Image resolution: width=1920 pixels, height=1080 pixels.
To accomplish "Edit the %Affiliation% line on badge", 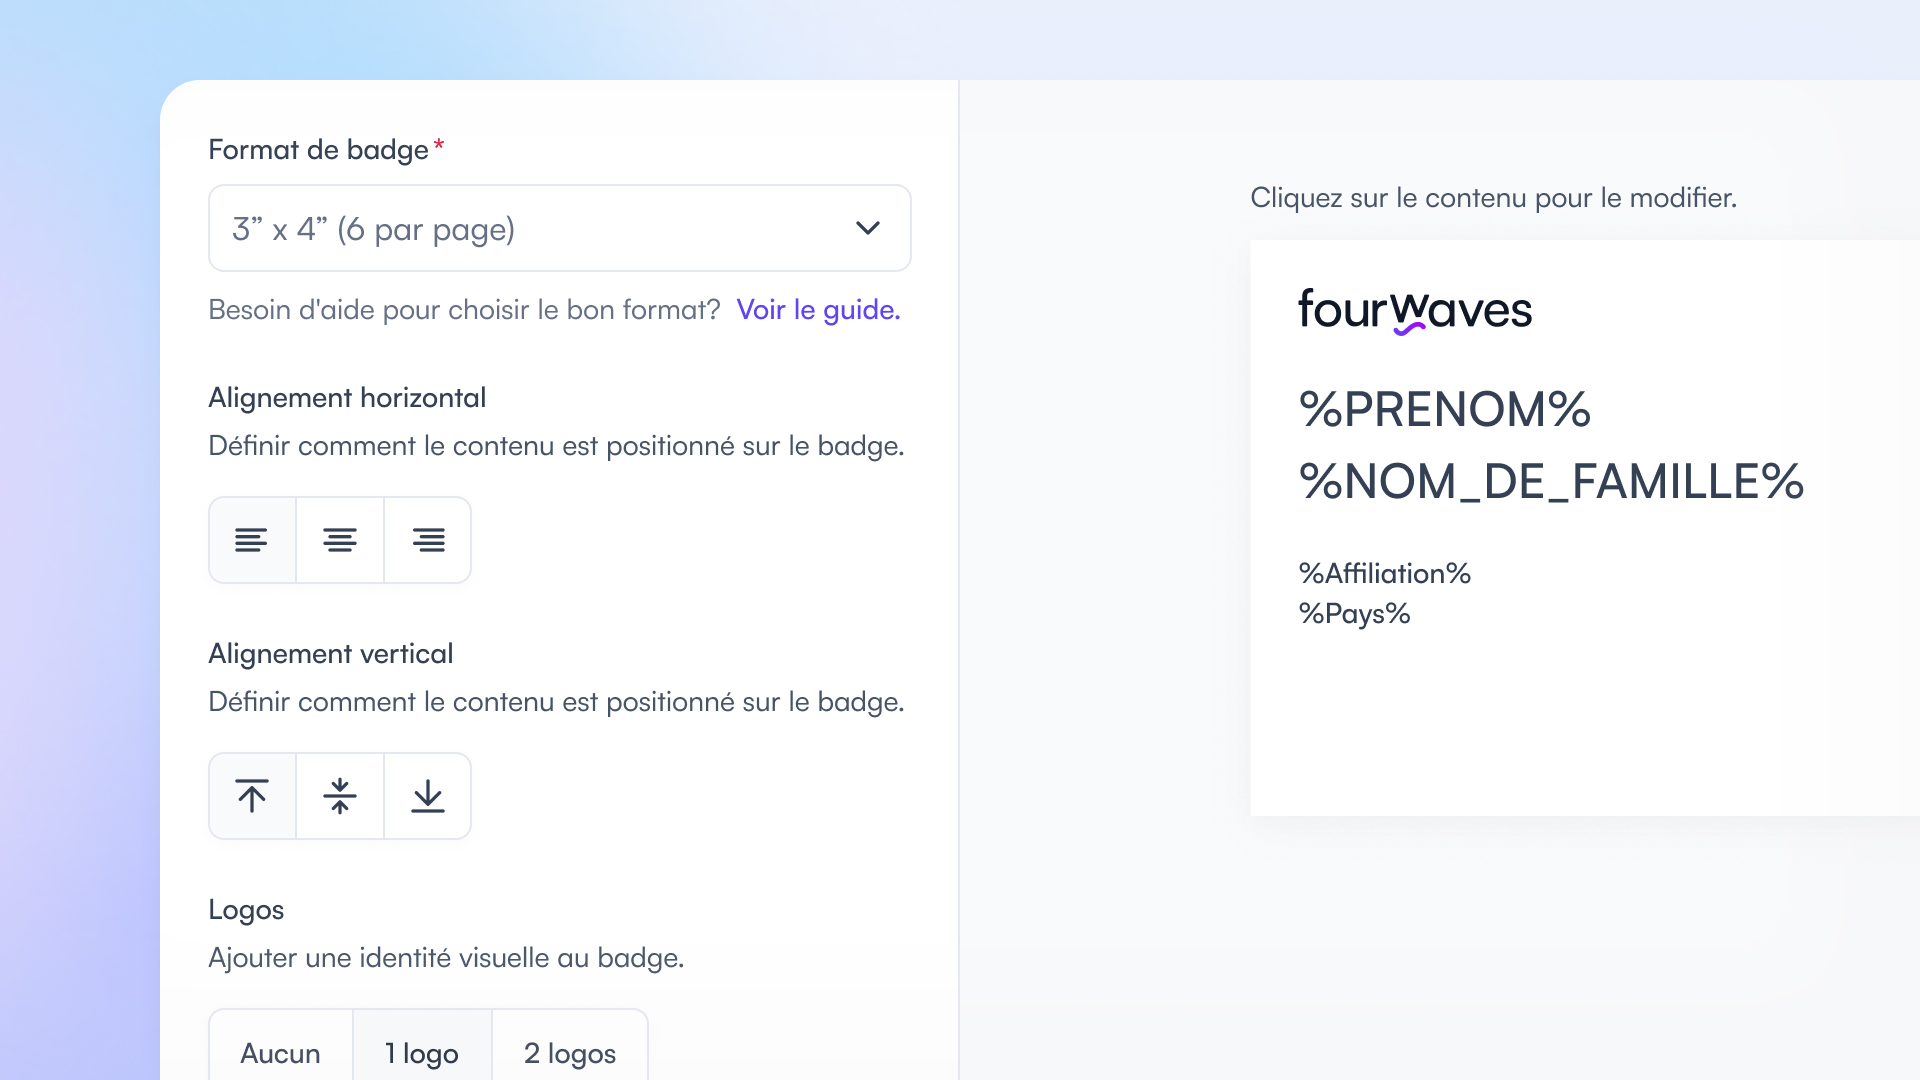I will pyautogui.click(x=1384, y=573).
